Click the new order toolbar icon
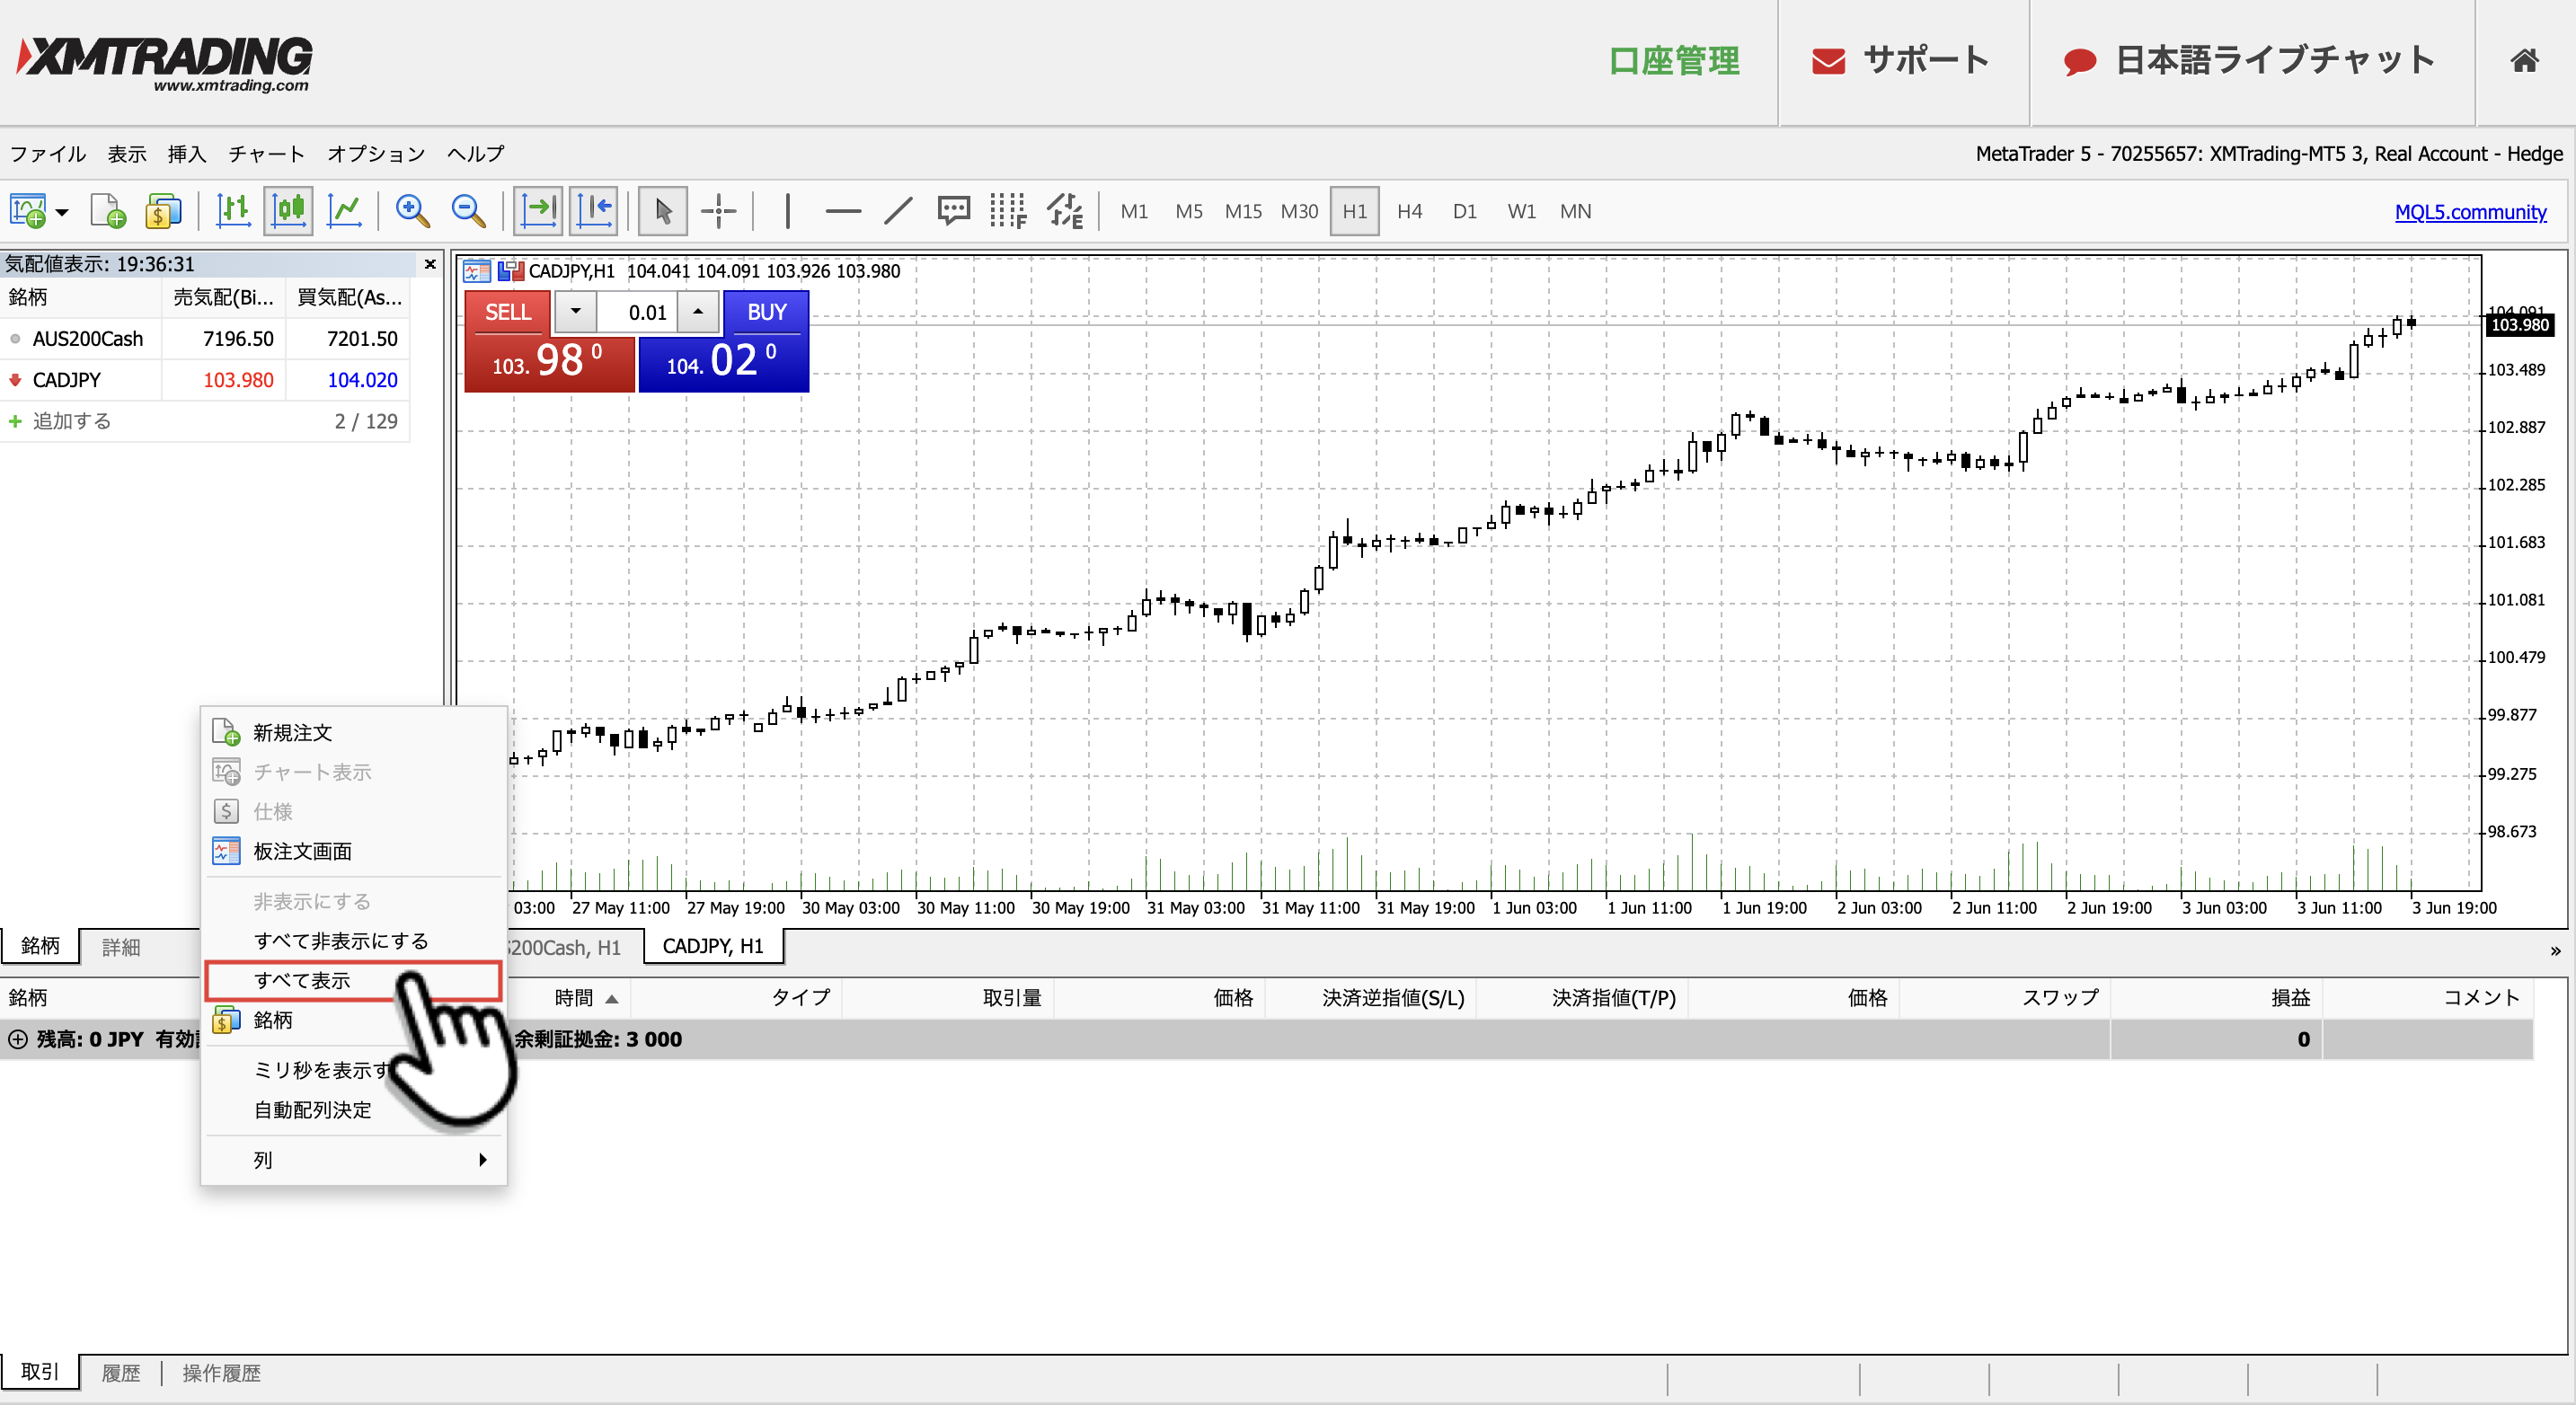This screenshot has width=2576, height=1405. click(108, 211)
